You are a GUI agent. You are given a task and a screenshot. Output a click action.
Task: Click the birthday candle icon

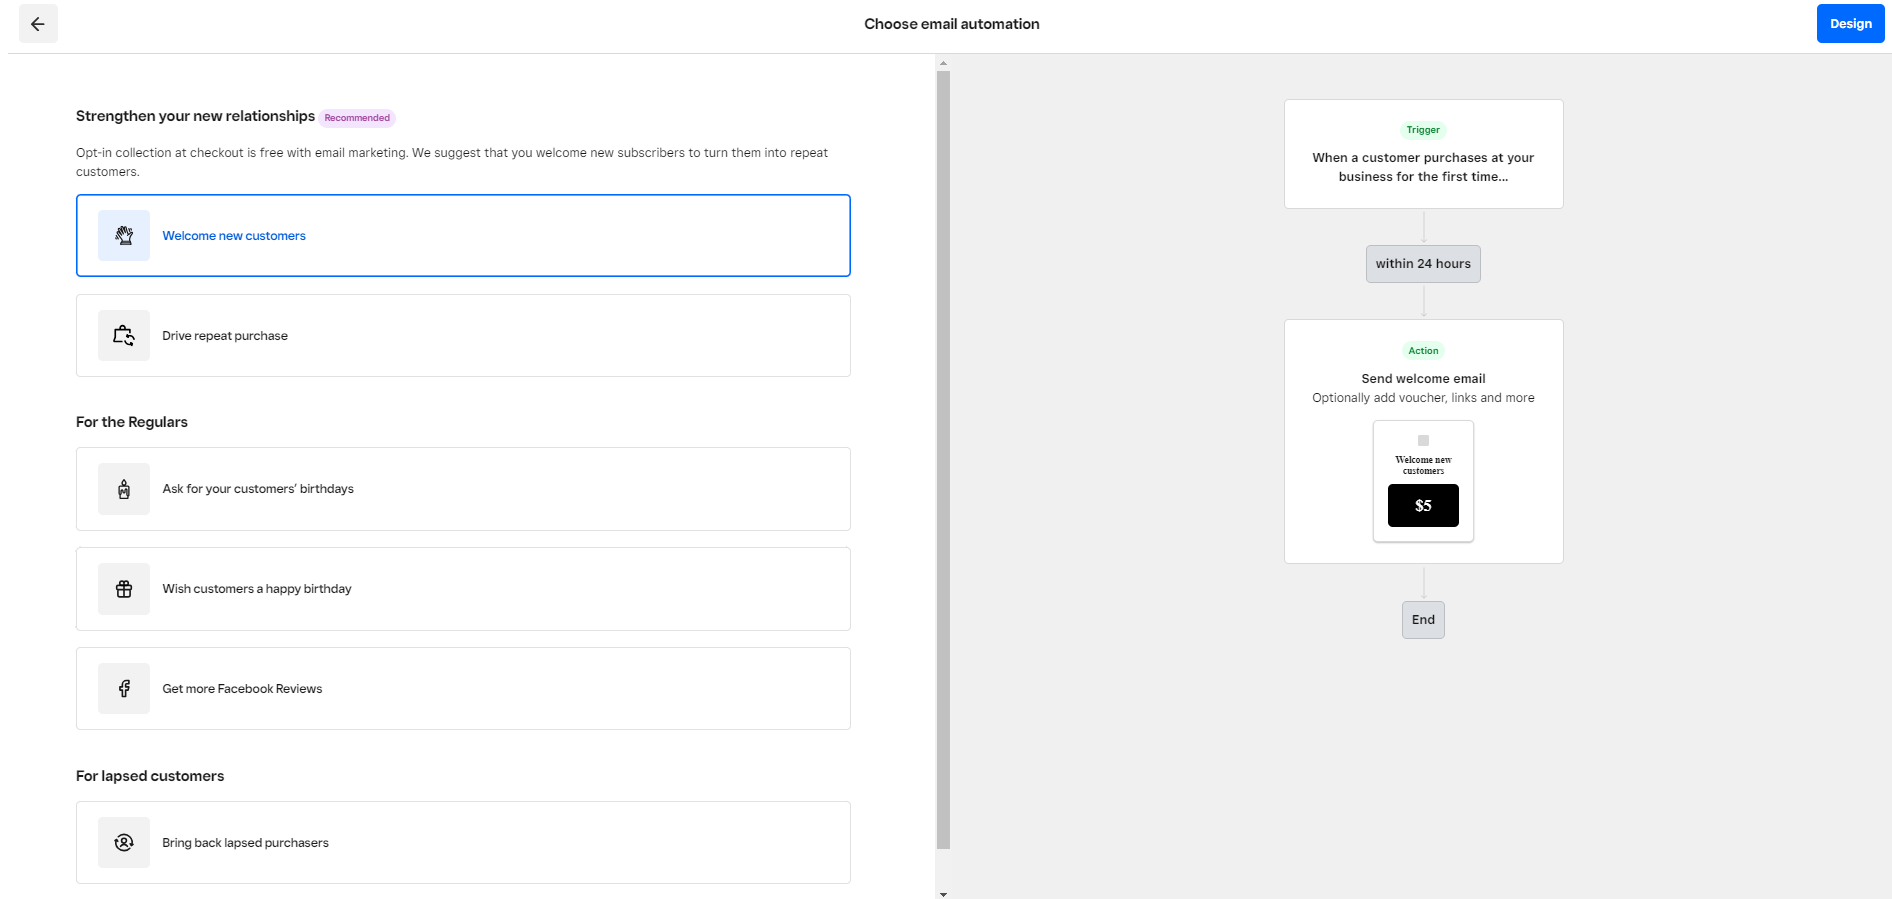click(x=124, y=489)
